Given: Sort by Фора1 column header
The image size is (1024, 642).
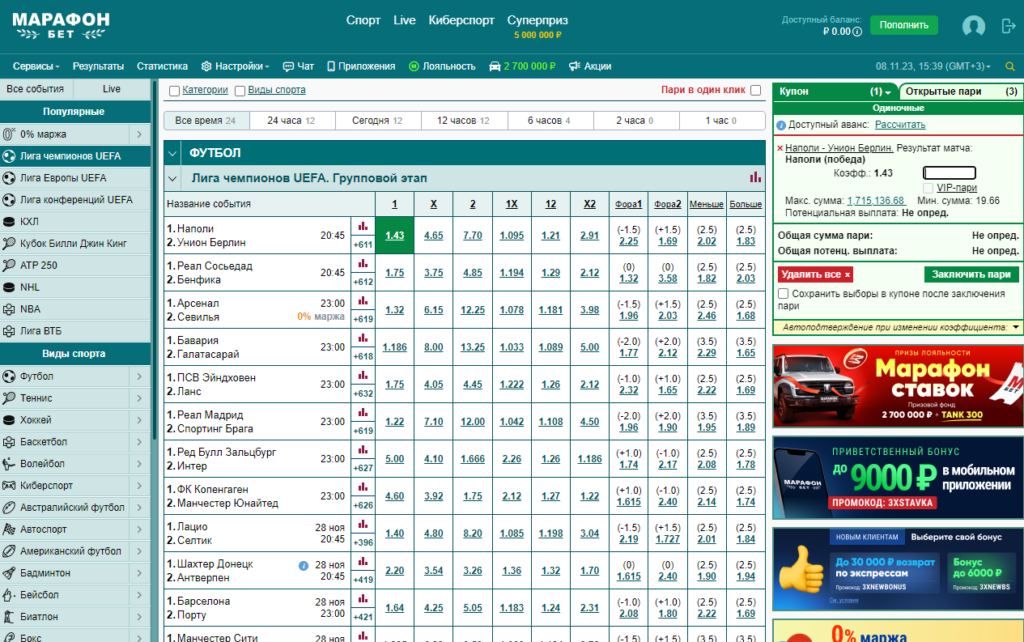Looking at the screenshot, I should (x=628, y=204).
